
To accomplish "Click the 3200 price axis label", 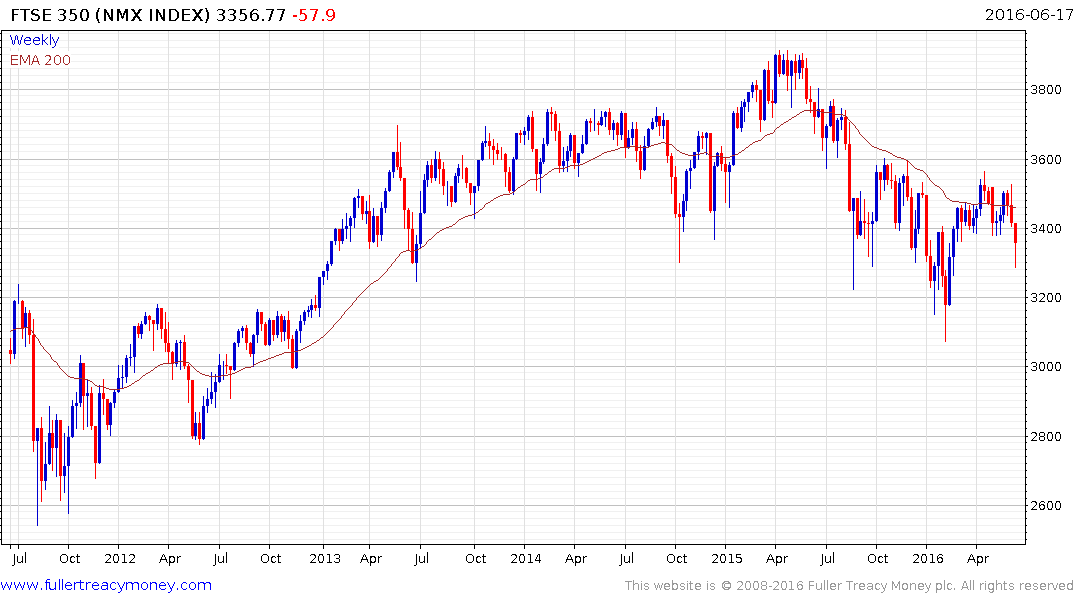I will 1046,298.
